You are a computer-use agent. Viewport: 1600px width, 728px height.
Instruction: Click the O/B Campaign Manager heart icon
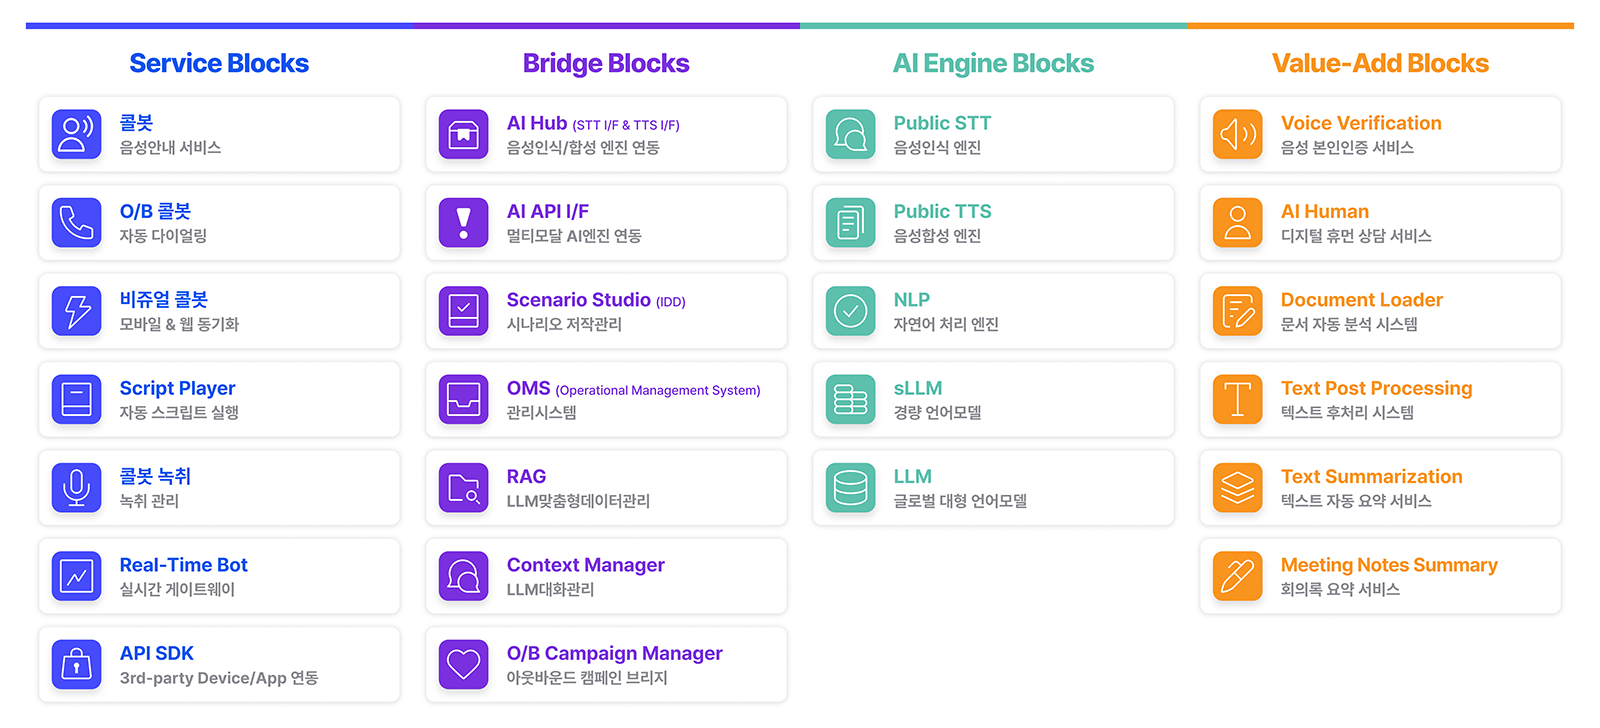[463, 665]
